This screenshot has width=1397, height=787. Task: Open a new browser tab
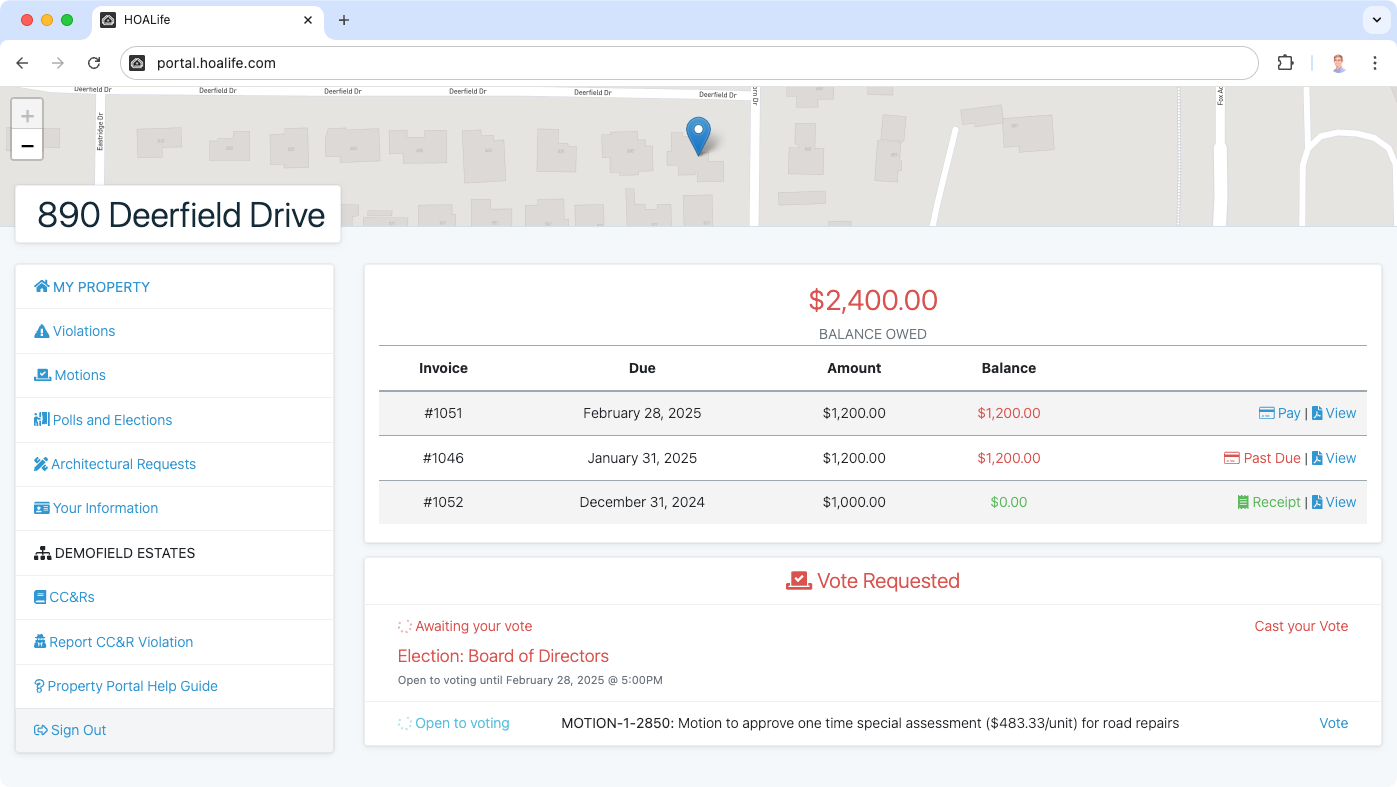tap(344, 19)
